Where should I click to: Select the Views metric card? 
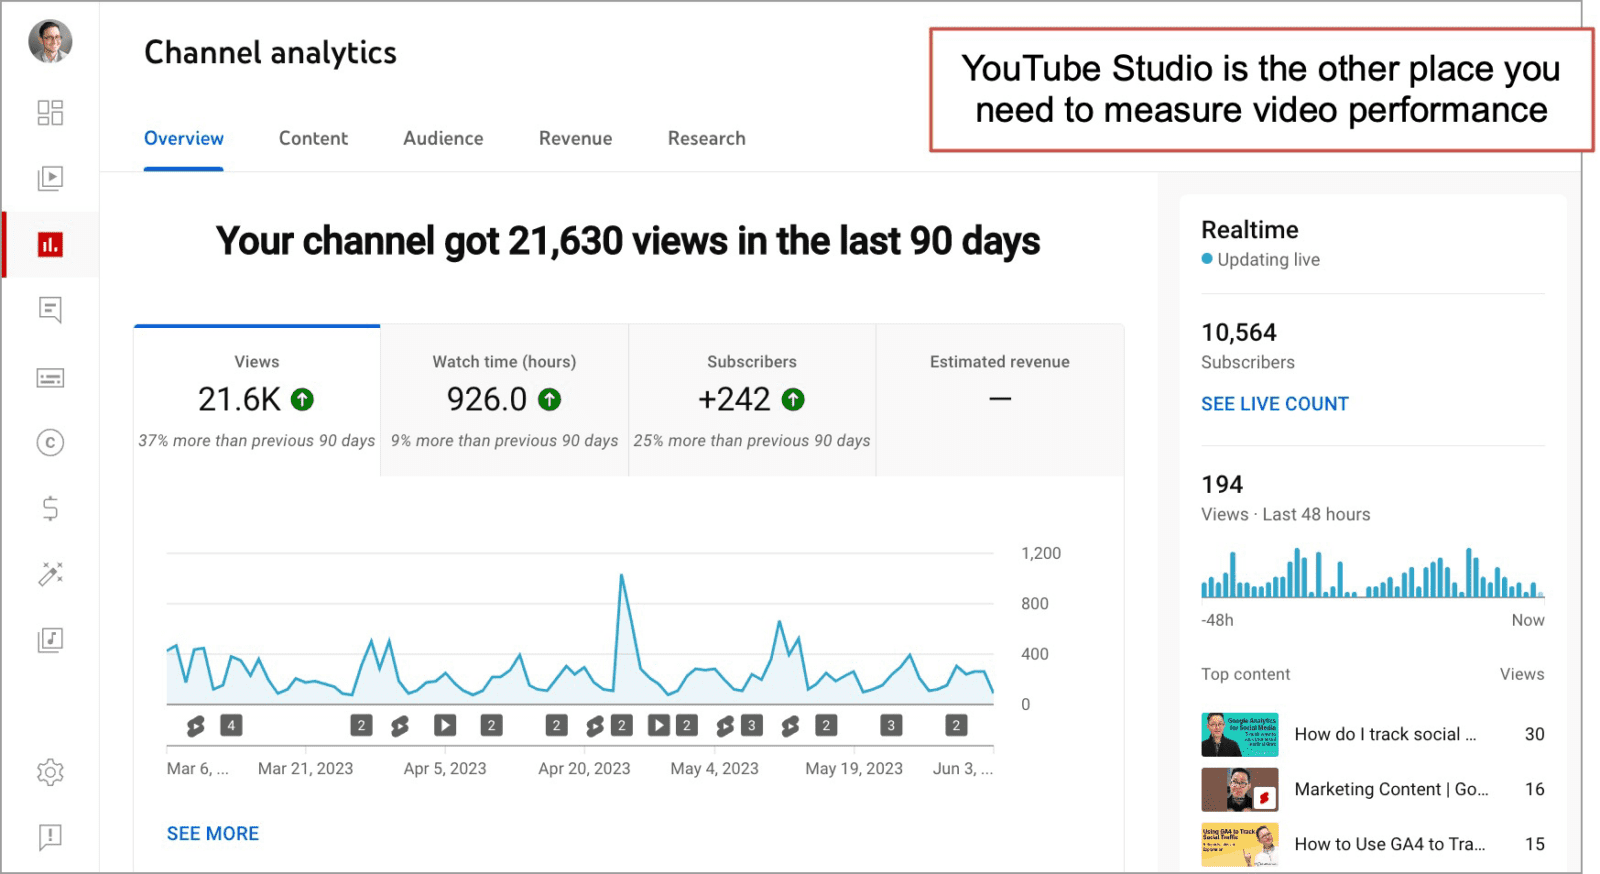point(257,400)
